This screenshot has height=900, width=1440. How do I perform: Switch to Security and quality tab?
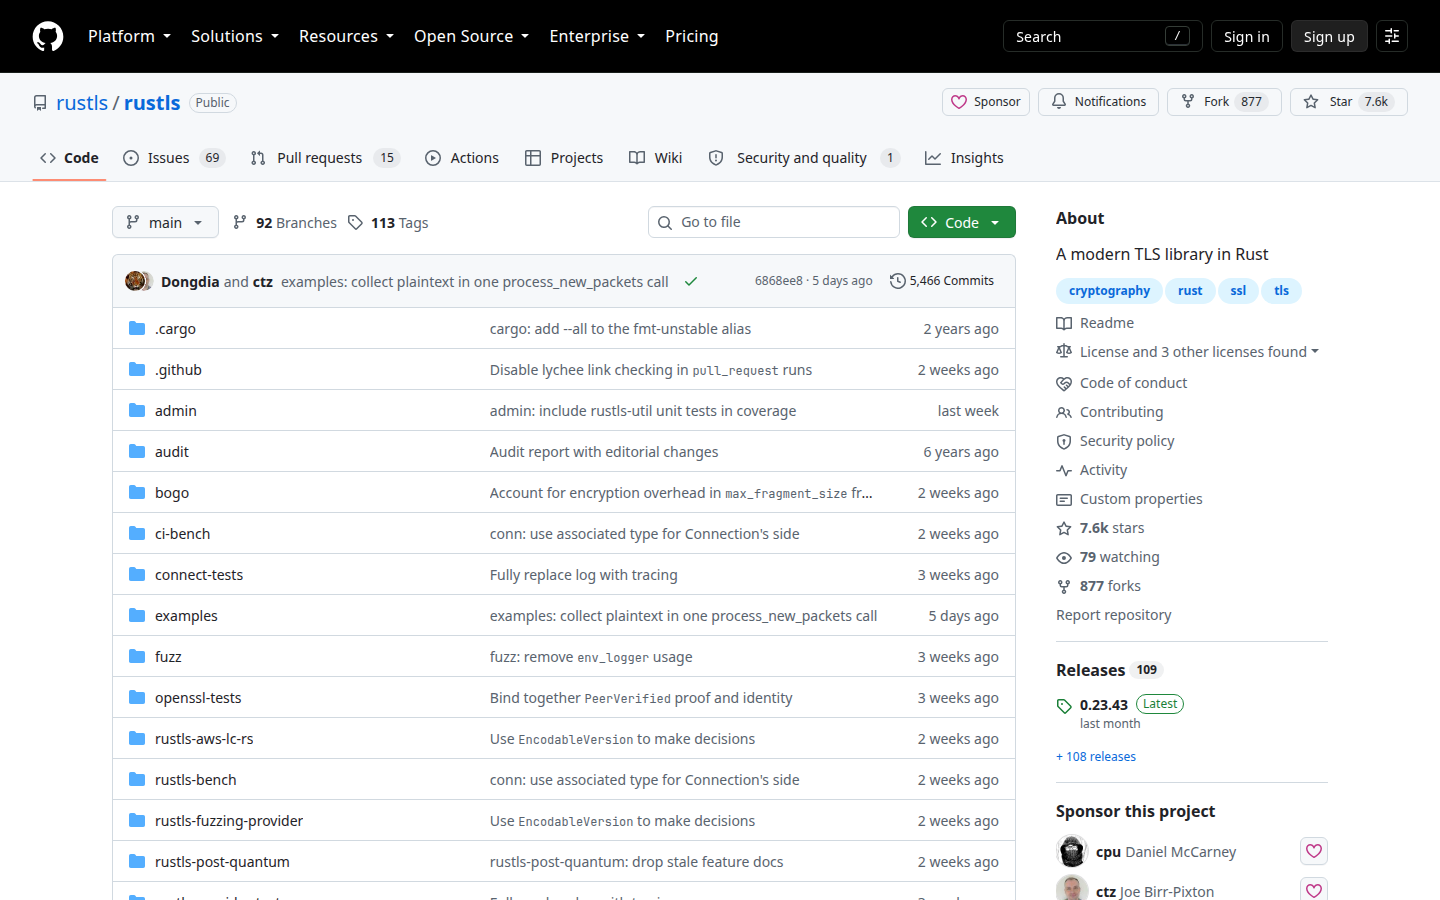pyautogui.click(x=804, y=158)
